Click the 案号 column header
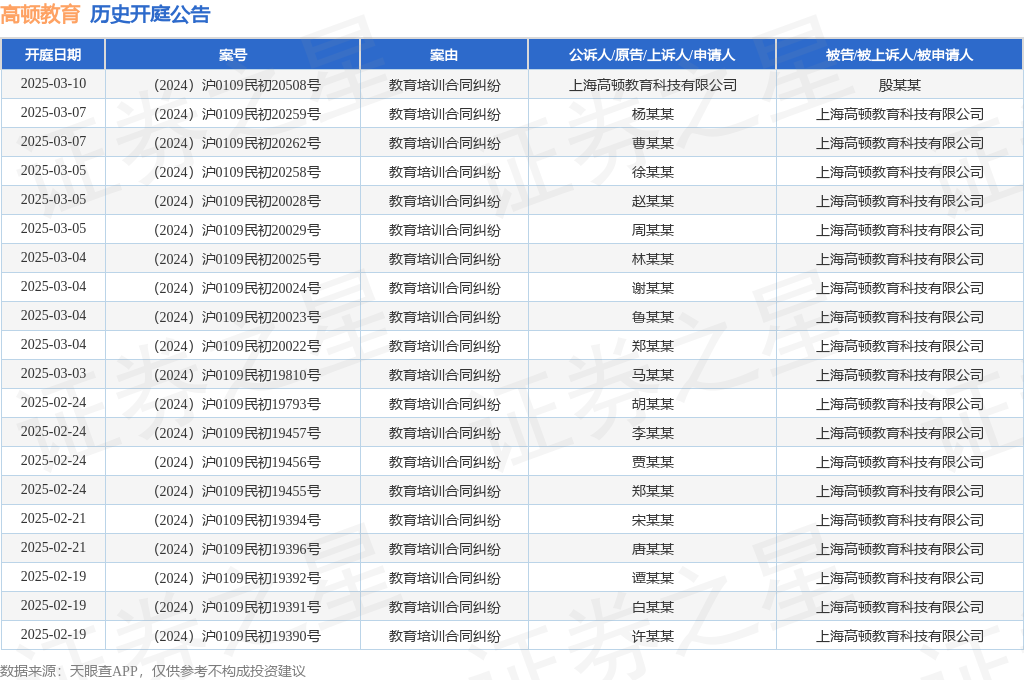1024x680 pixels. (232, 55)
